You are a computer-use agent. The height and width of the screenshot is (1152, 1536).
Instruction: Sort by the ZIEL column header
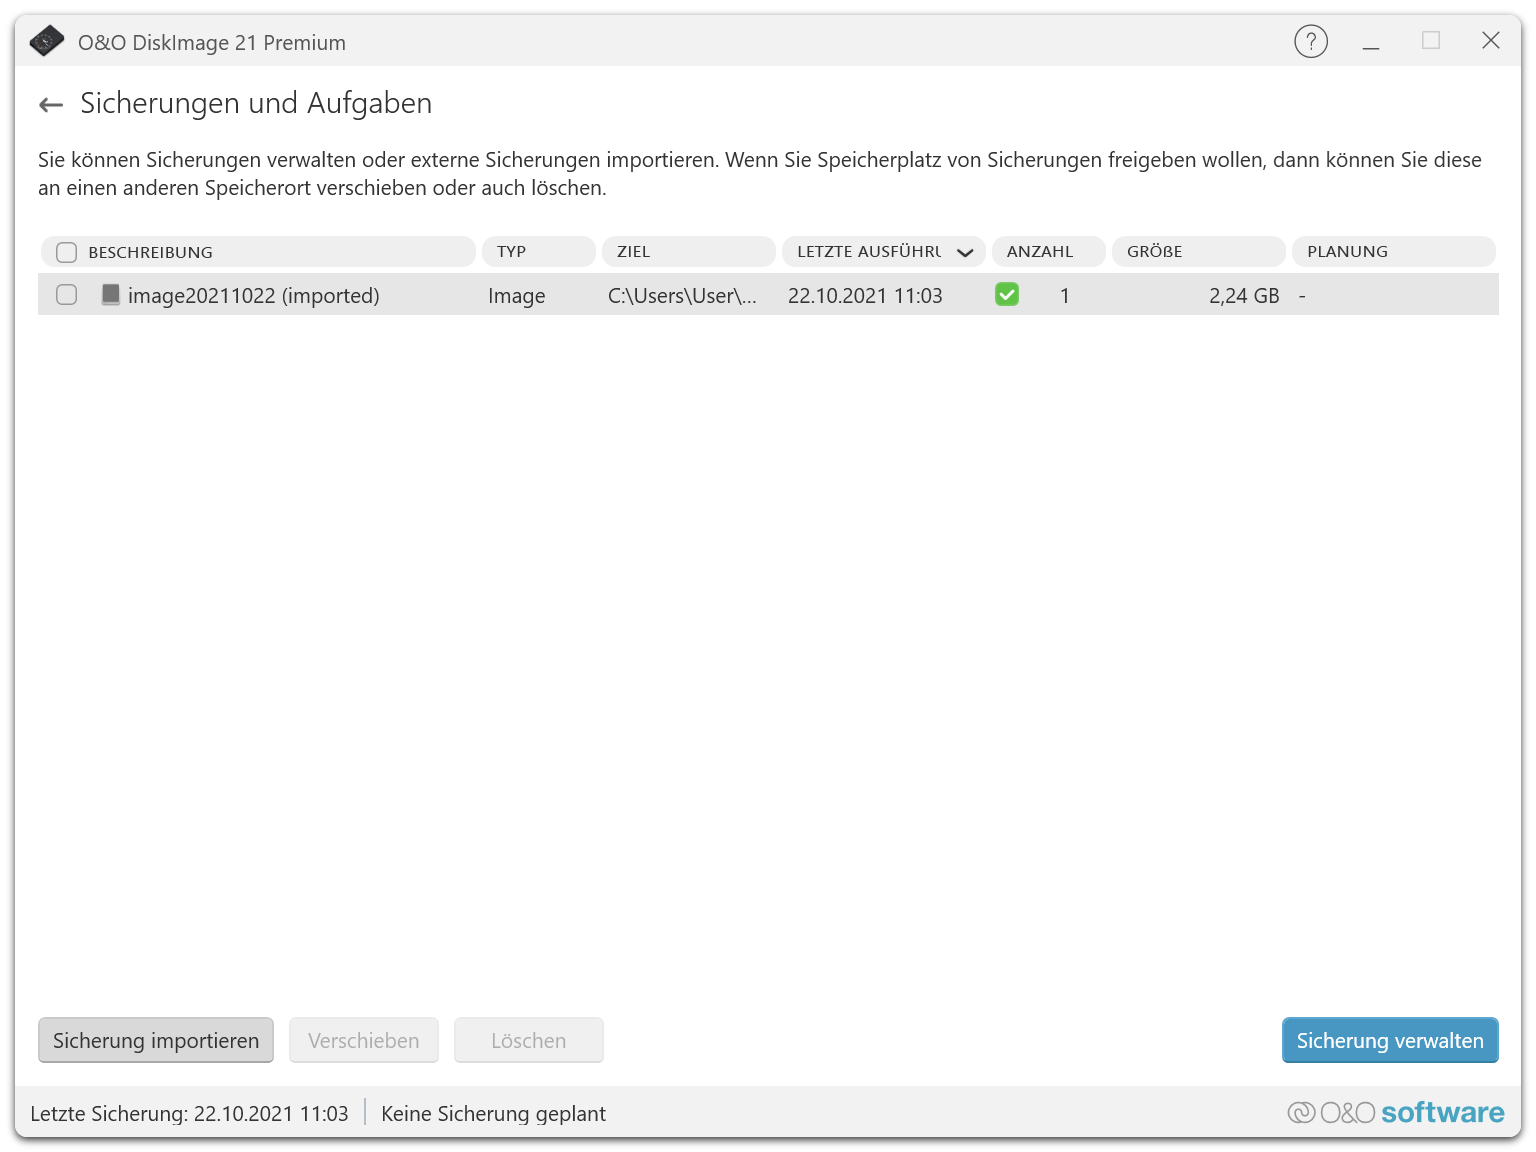tap(689, 252)
